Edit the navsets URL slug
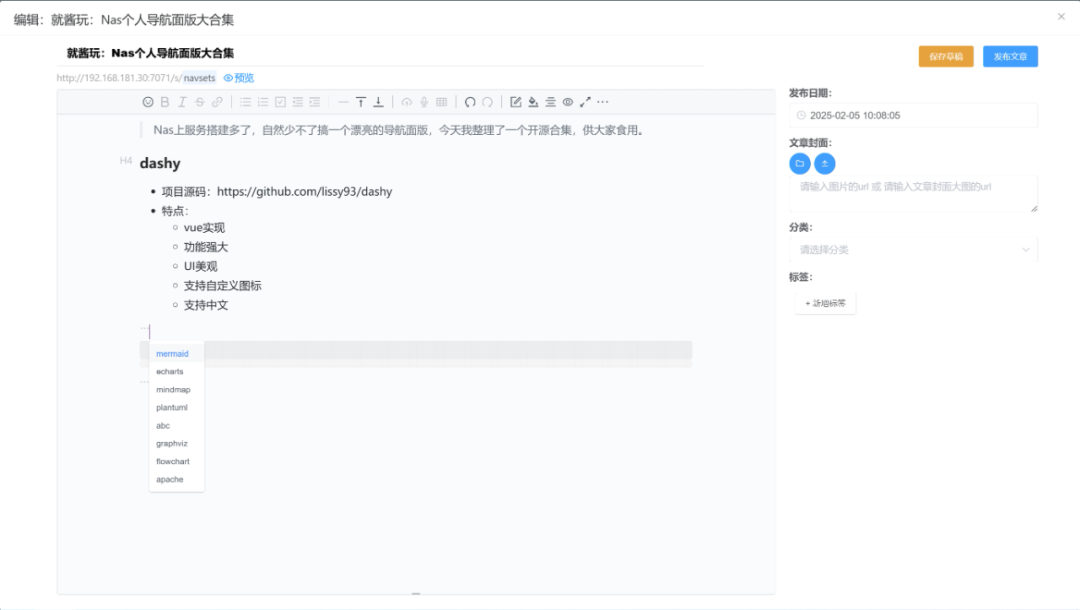The width and height of the screenshot is (1080, 610). 199,78
